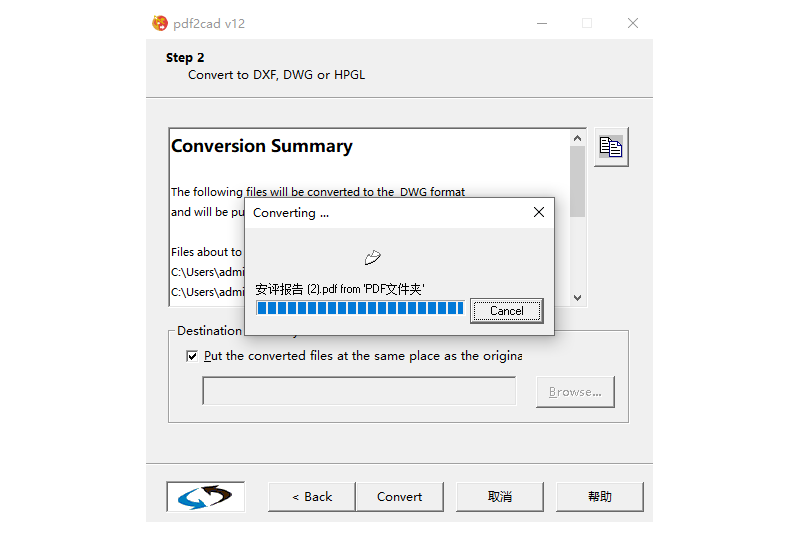Click the Browse... button
This screenshot has width=800, height=533.
click(575, 392)
